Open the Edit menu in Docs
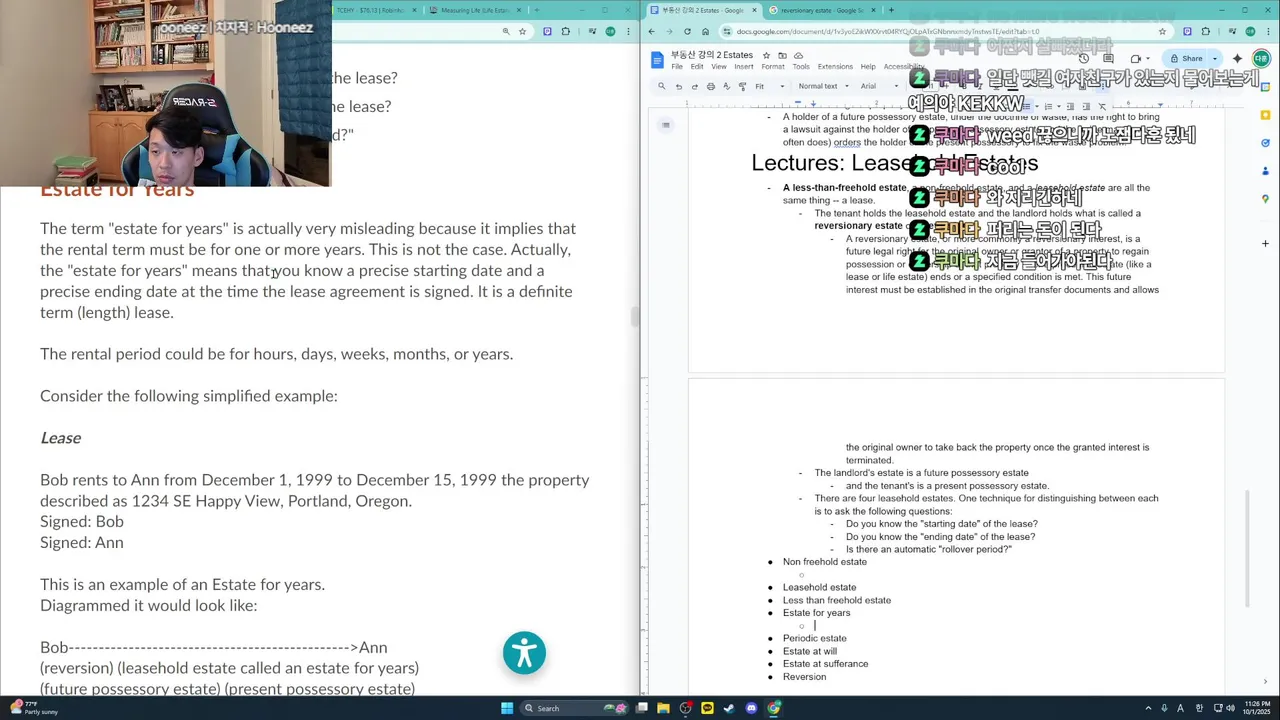The height and width of the screenshot is (720, 1280). tap(697, 67)
